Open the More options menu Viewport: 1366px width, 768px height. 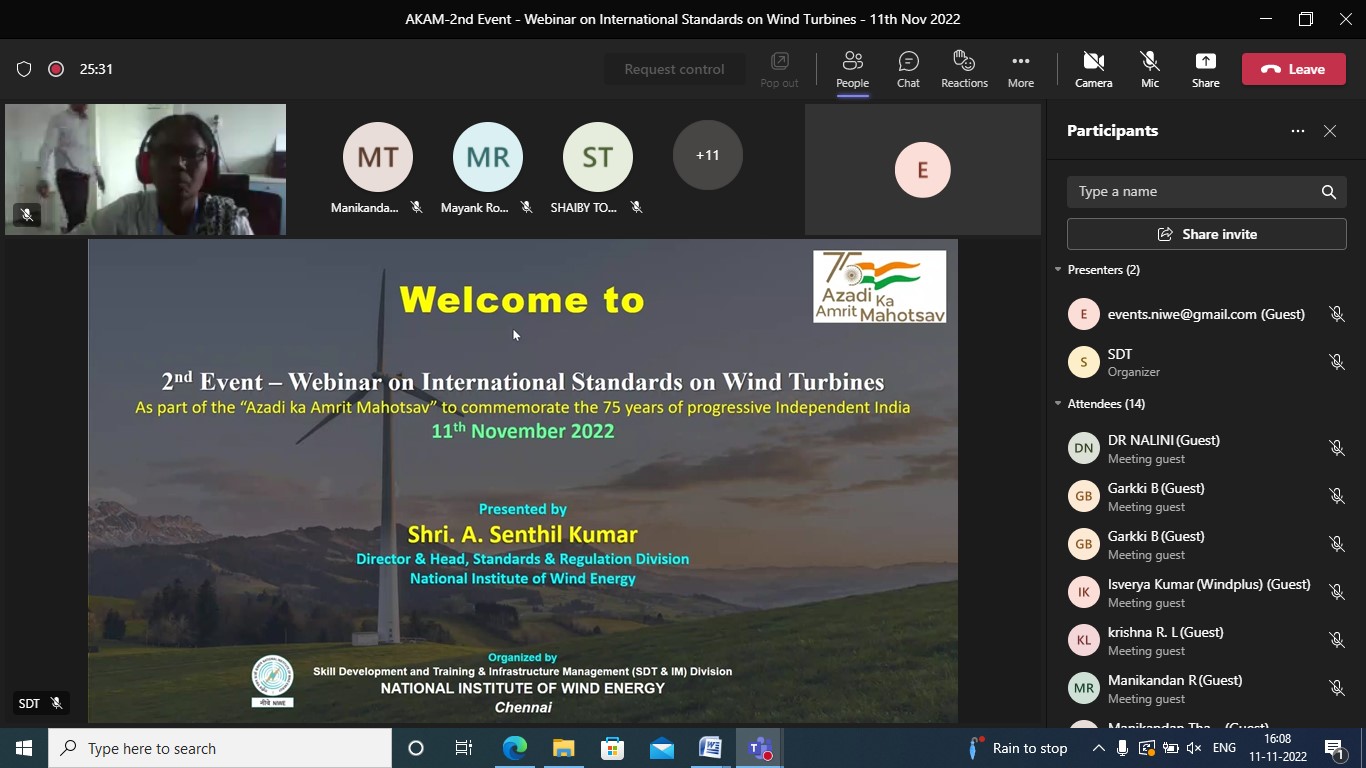1020,69
